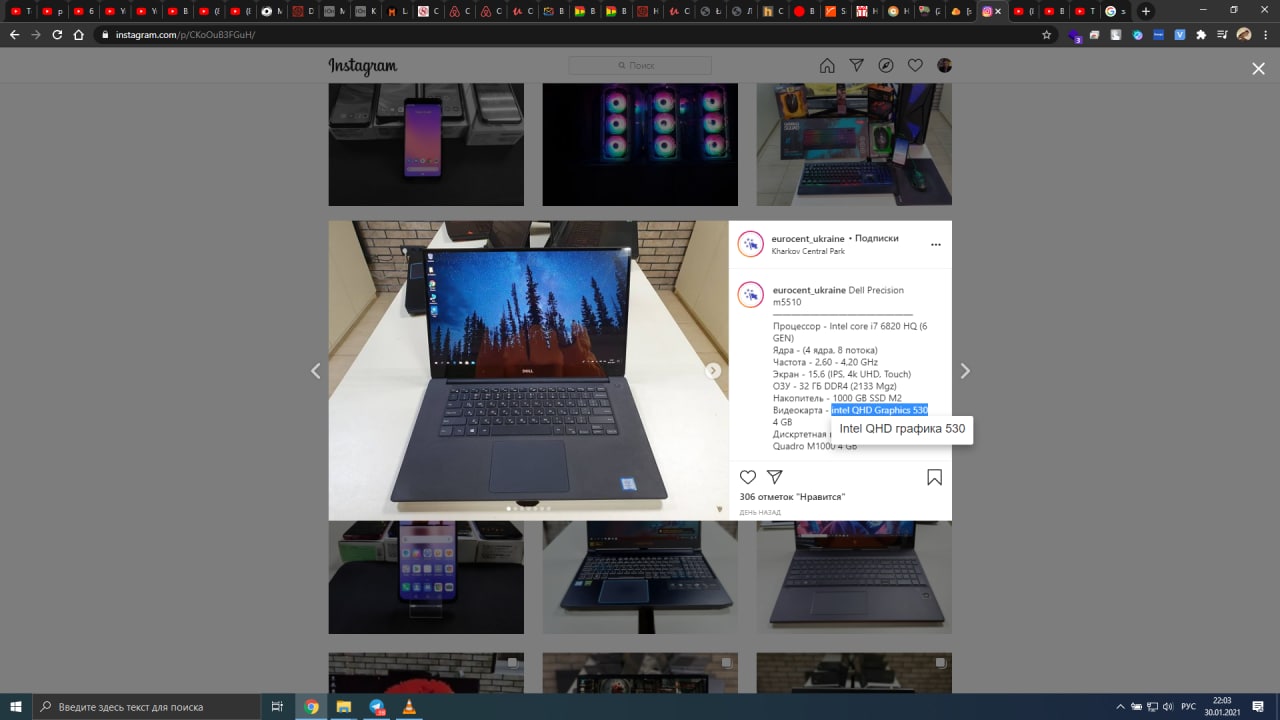This screenshot has width=1280, height=720.
Task: Switch to the Google tab
Action: pyautogui.click(x=1116, y=11)
